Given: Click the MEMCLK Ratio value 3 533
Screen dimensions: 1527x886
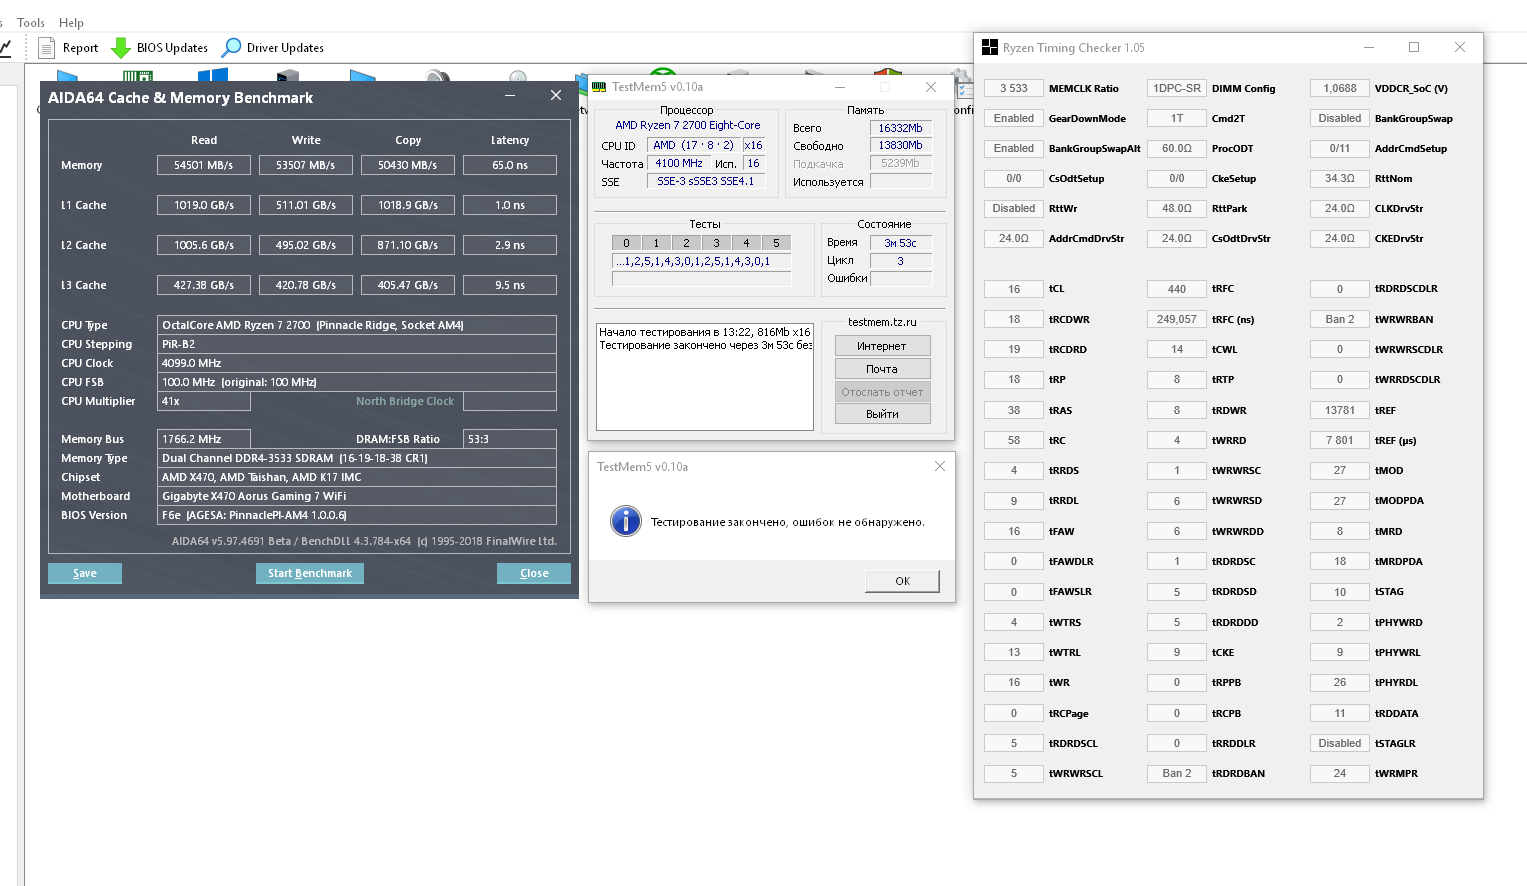Looking at the screenshot, I should click(1014, 88).
